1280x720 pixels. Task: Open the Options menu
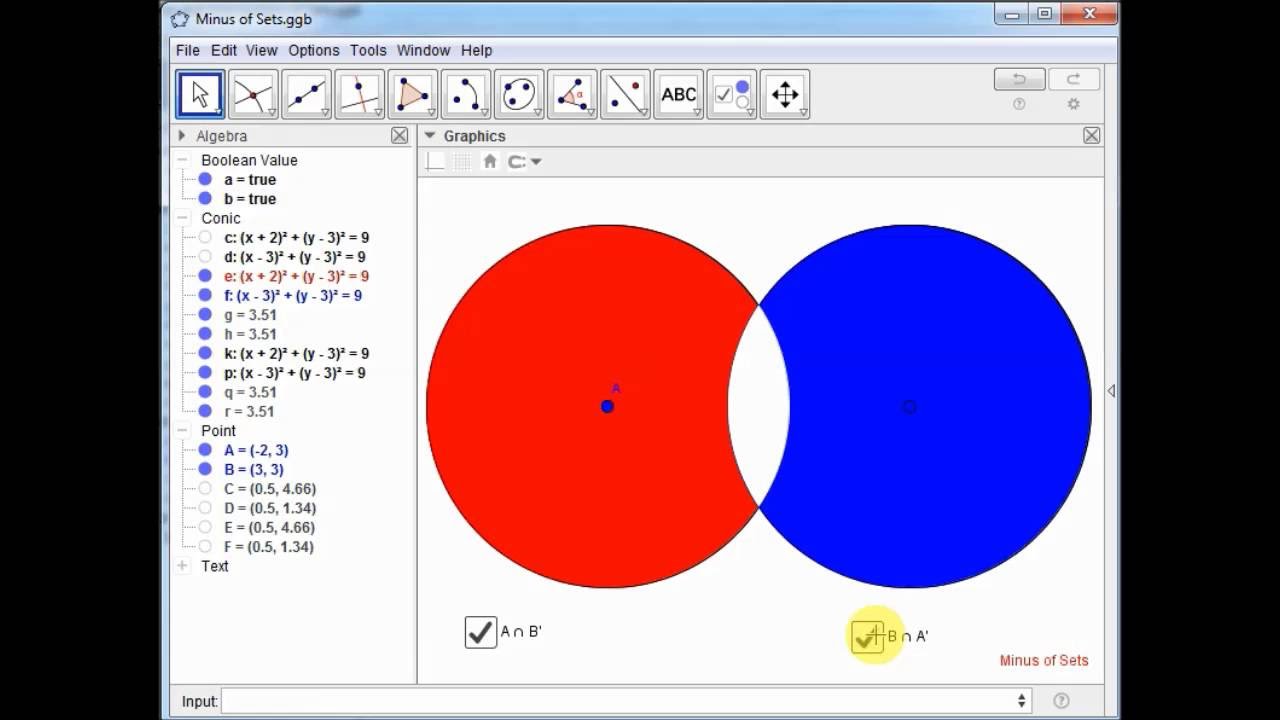point(314,50)
